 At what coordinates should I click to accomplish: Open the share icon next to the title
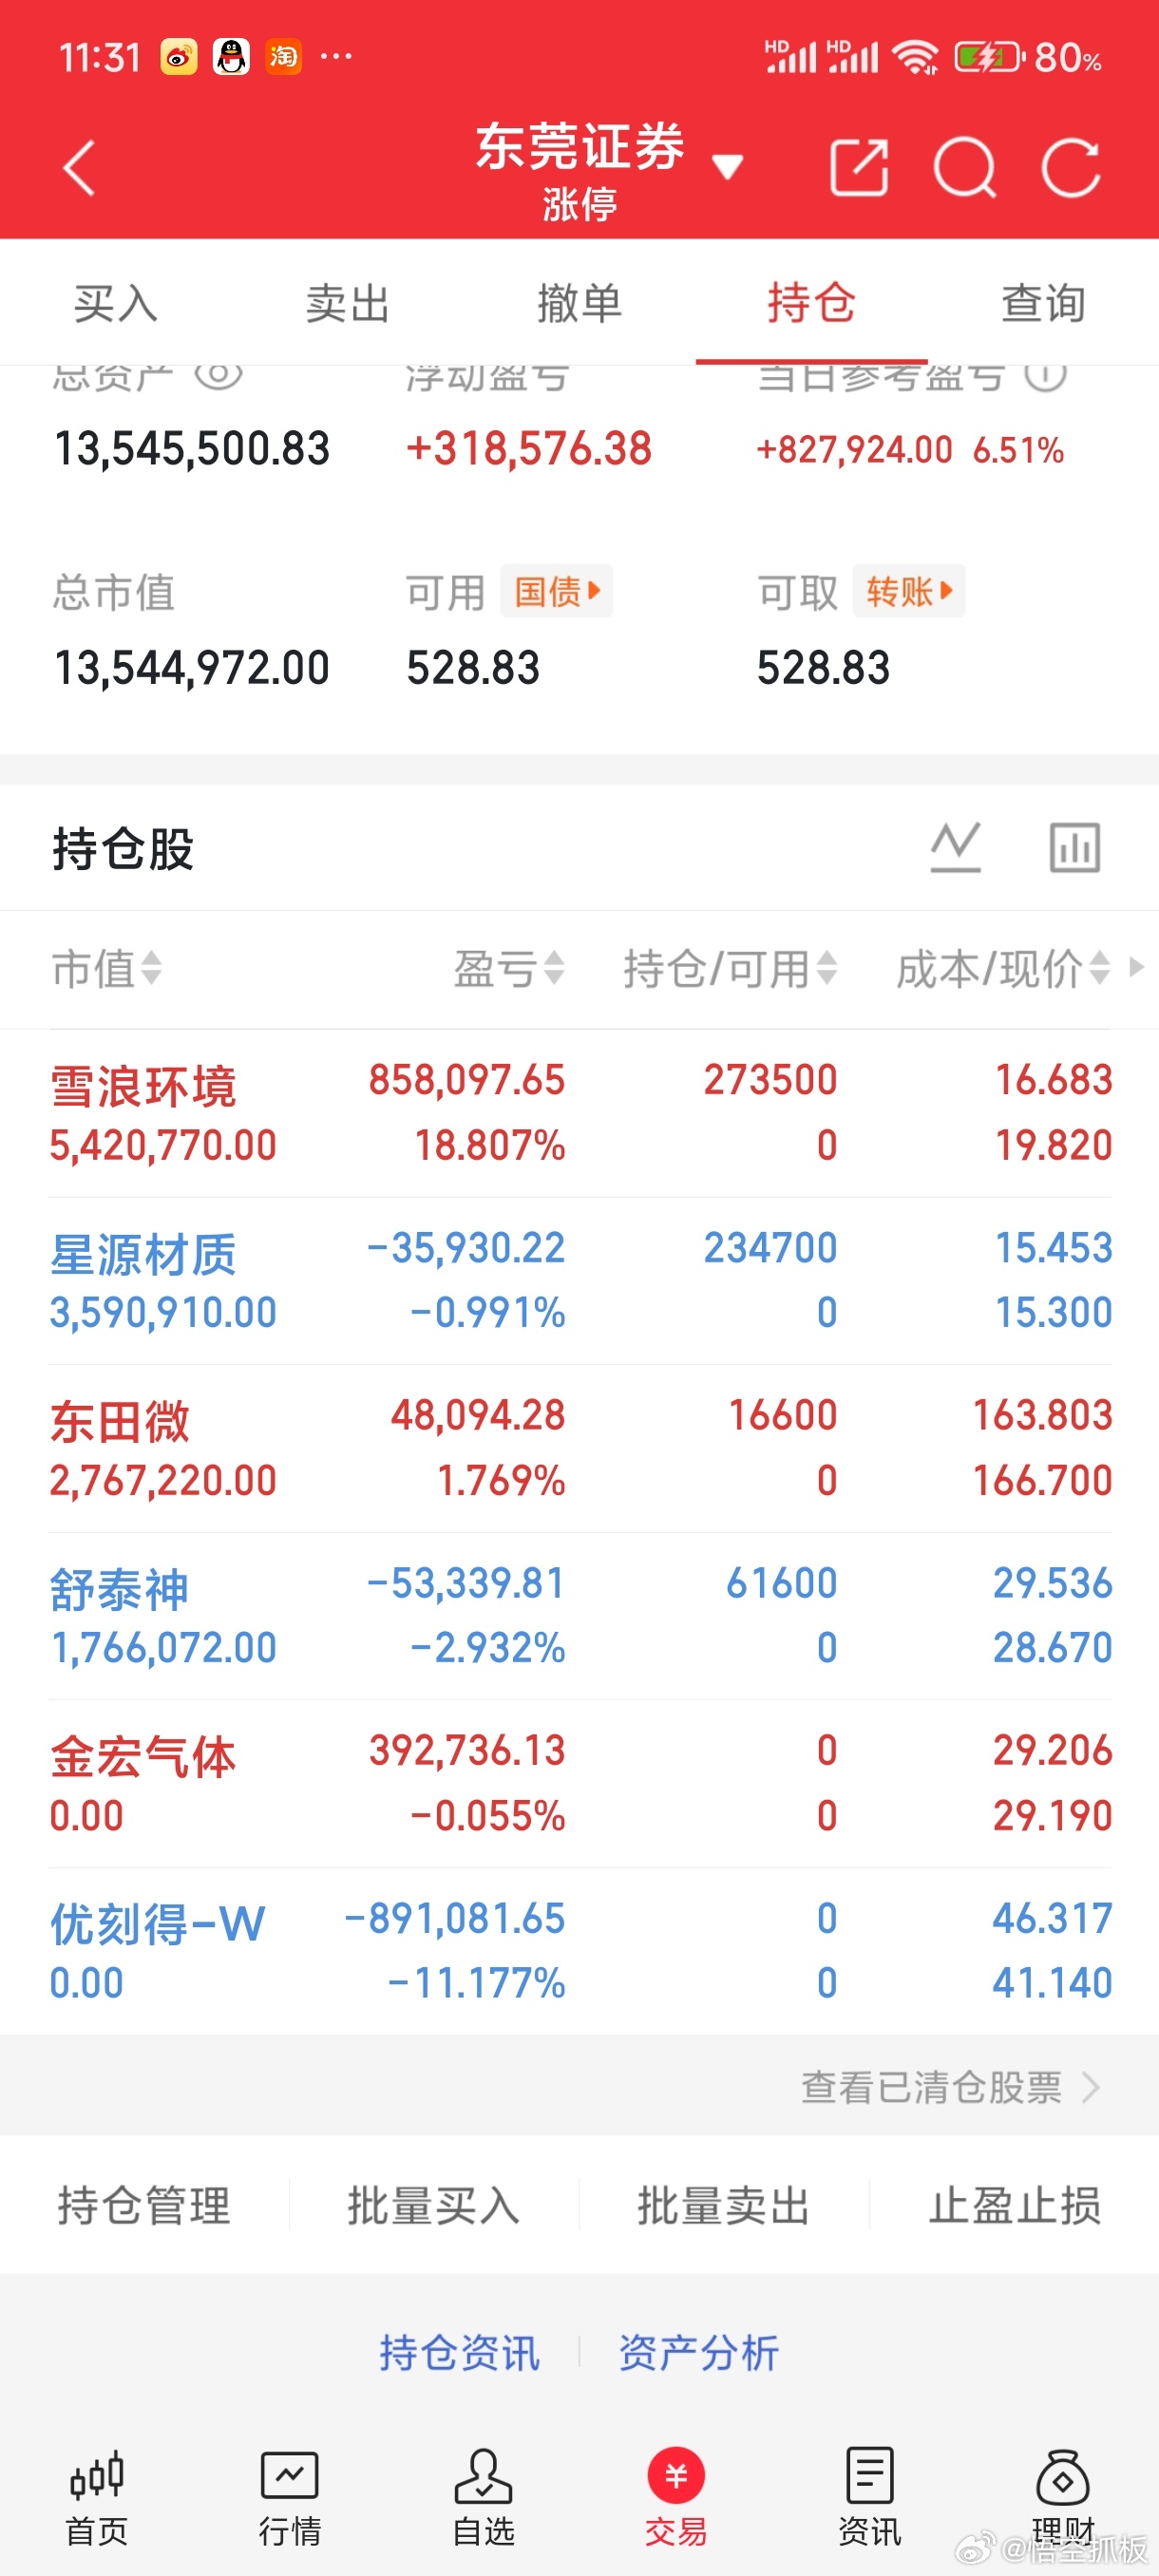click(x=858, y=167)
